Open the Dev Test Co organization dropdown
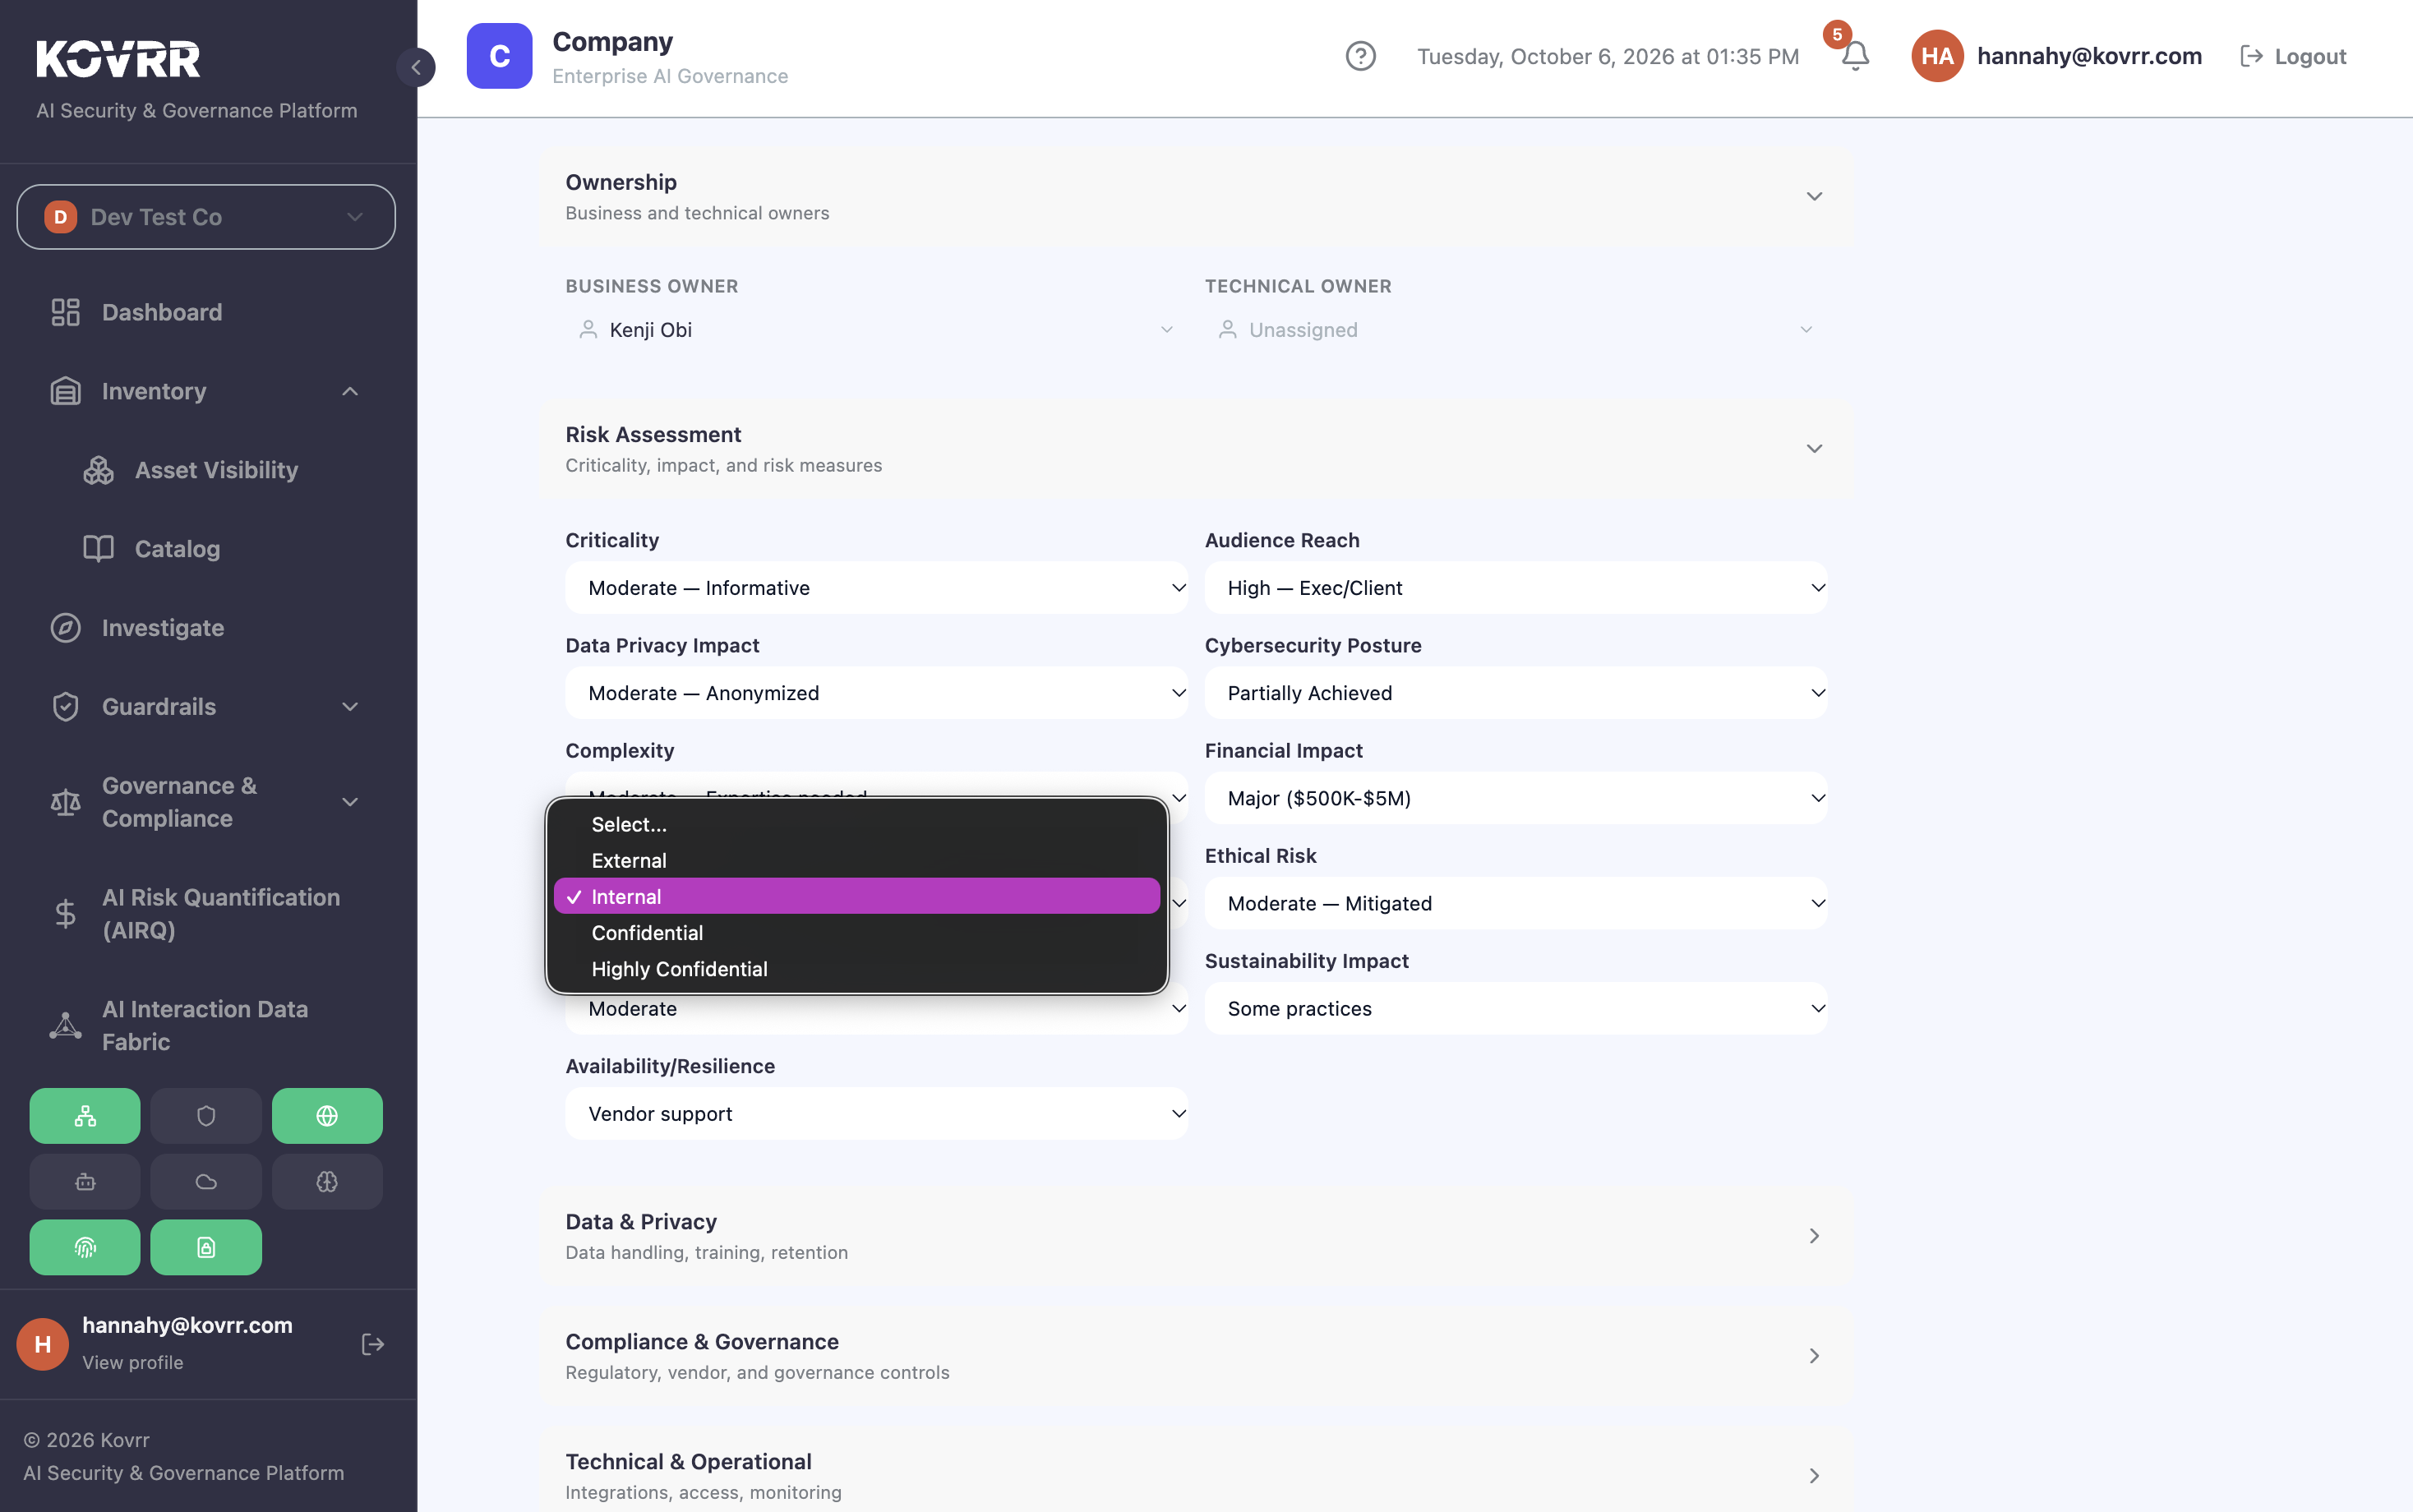 click(x=206, y=217)
